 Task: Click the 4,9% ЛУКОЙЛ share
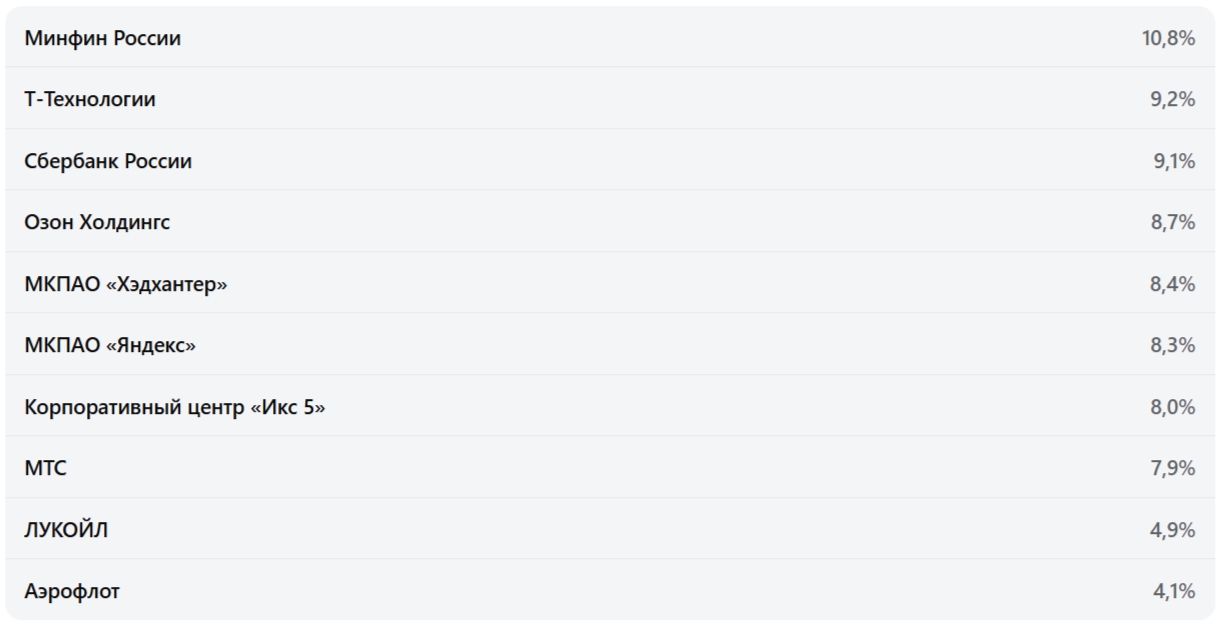1172,530
